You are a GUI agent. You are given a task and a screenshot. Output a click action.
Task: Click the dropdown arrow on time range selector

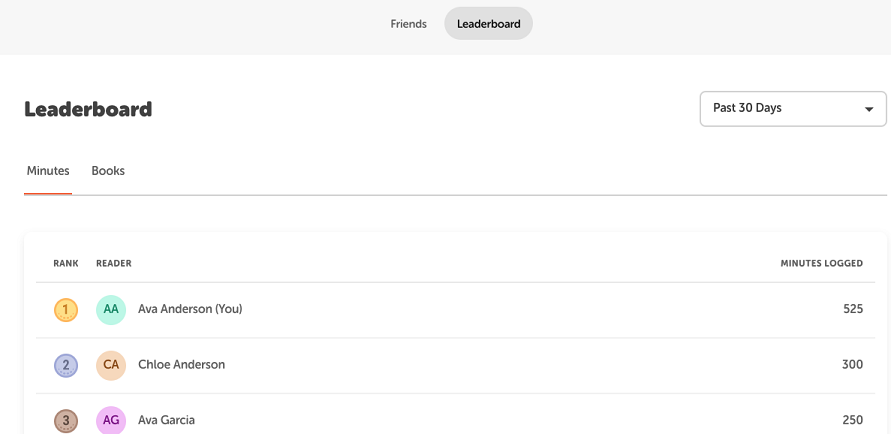pyautogui.click(x=869, y=109)
